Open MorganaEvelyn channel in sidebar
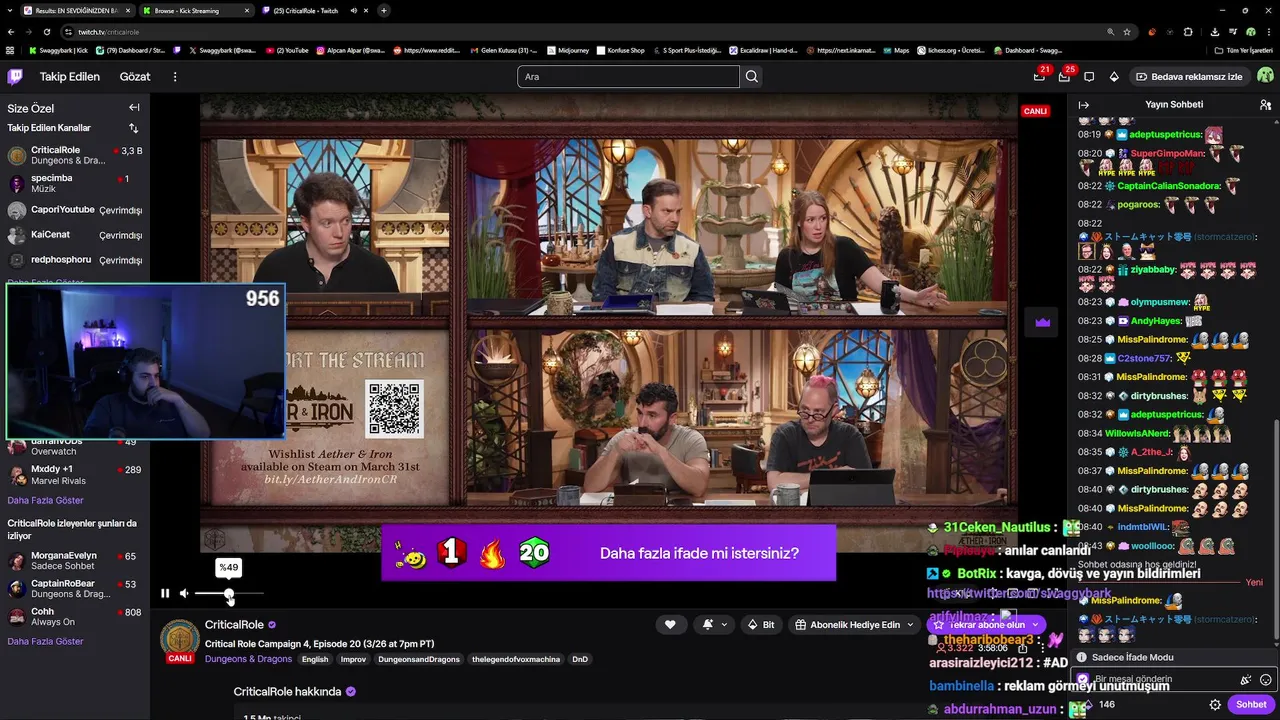This screenshot has height=720, width=1280. pos(75,560)
